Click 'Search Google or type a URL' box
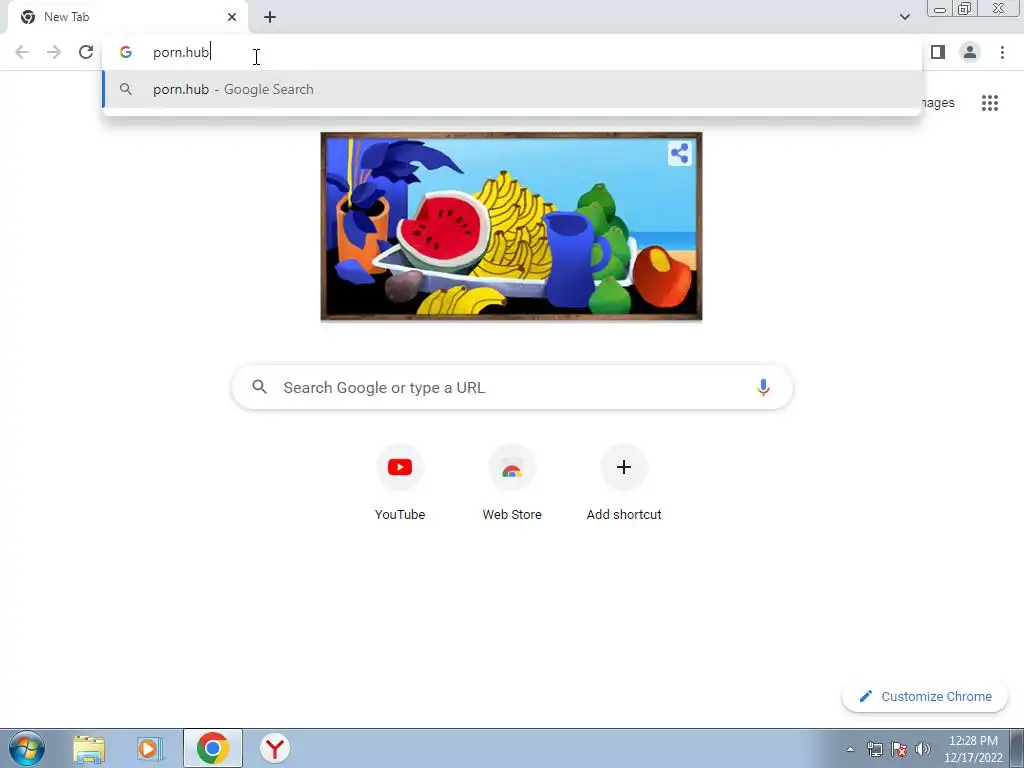The width and height of the screenshot is (1024, 768). click(512, 387)
